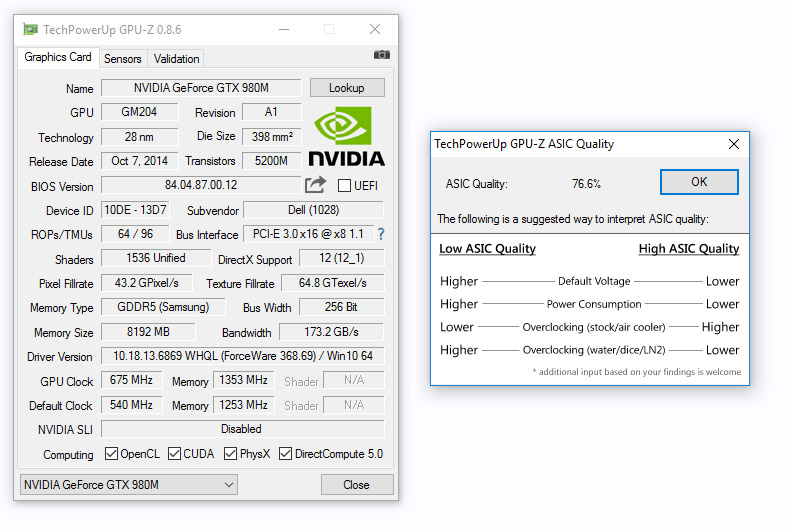This screenshot has width=791, height=530.
Task: Click the Lookup button
Action: [x=347, y=88]
